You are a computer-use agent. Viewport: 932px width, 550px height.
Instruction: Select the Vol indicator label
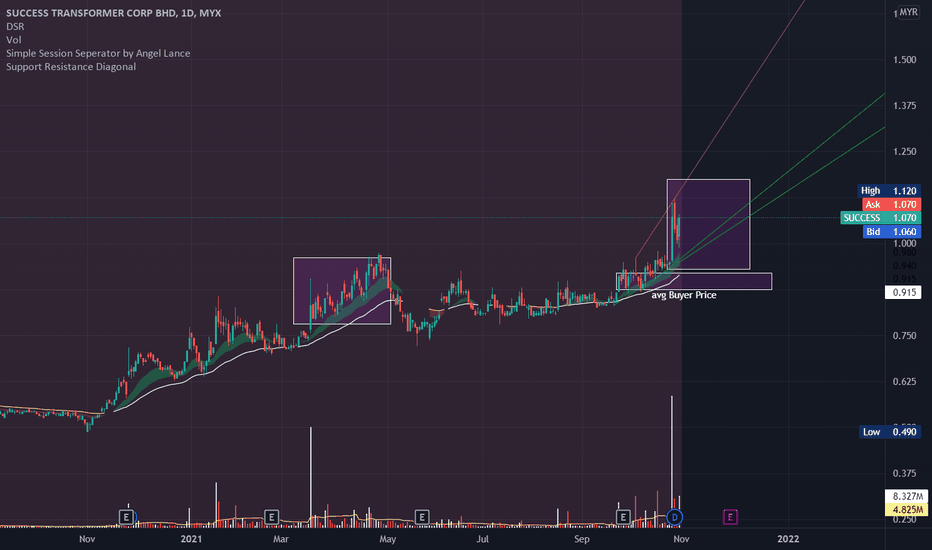(13, 40)
